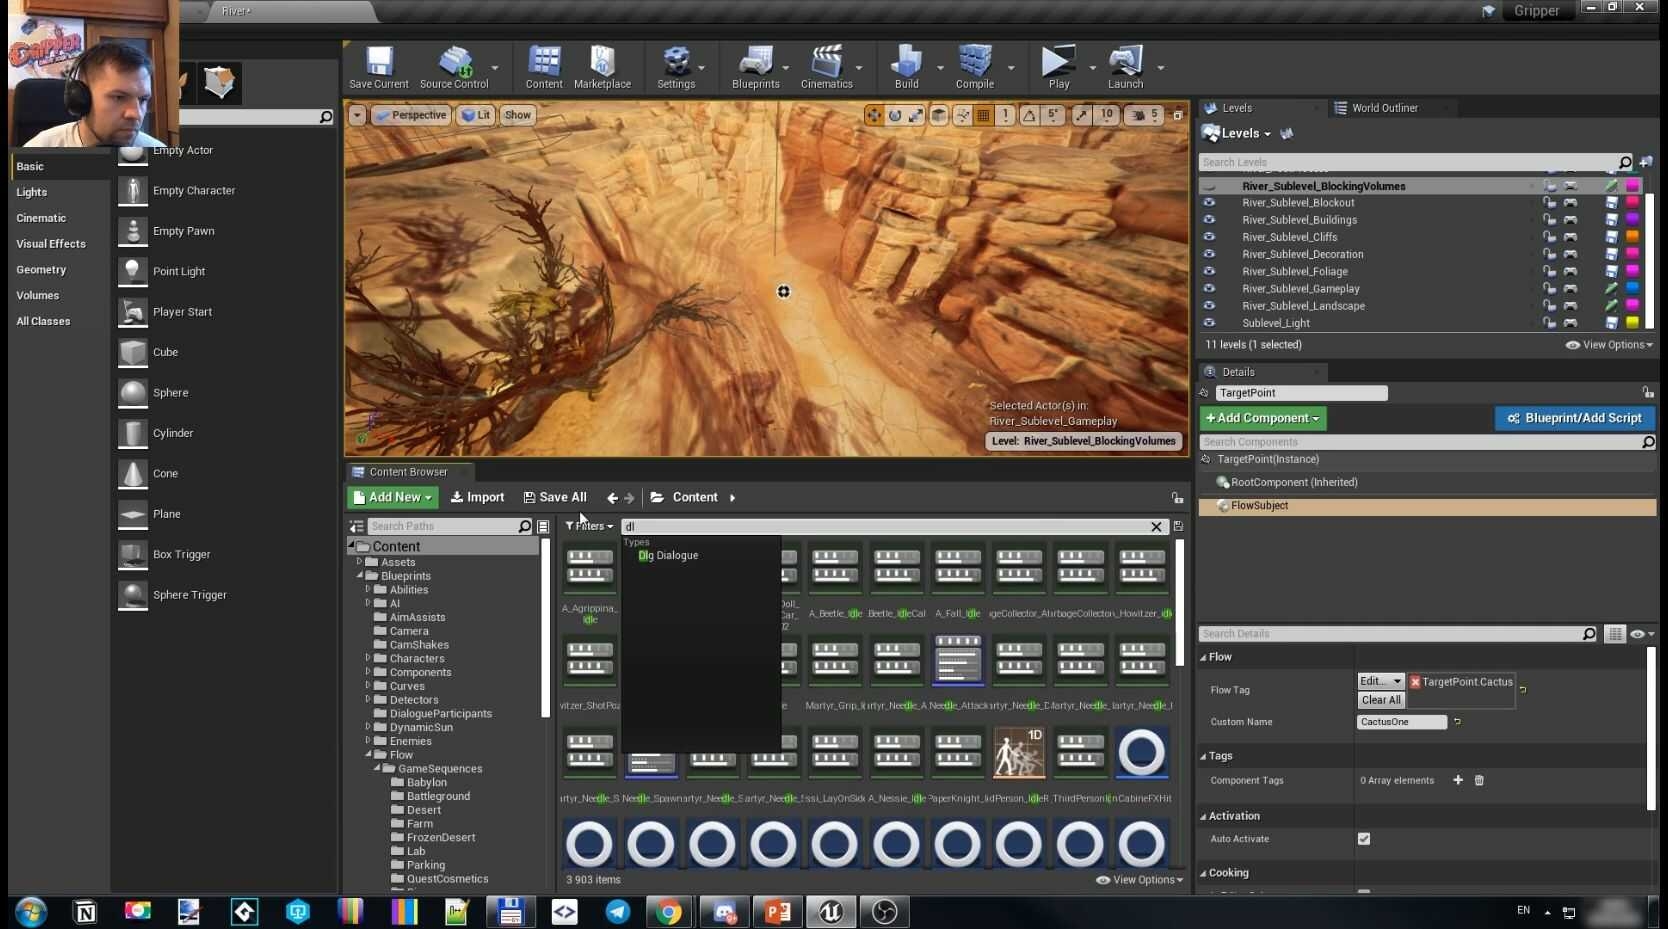Toggle the Auto Activate checkbox
1668x929 pixels.
(x=1364, y=839)
